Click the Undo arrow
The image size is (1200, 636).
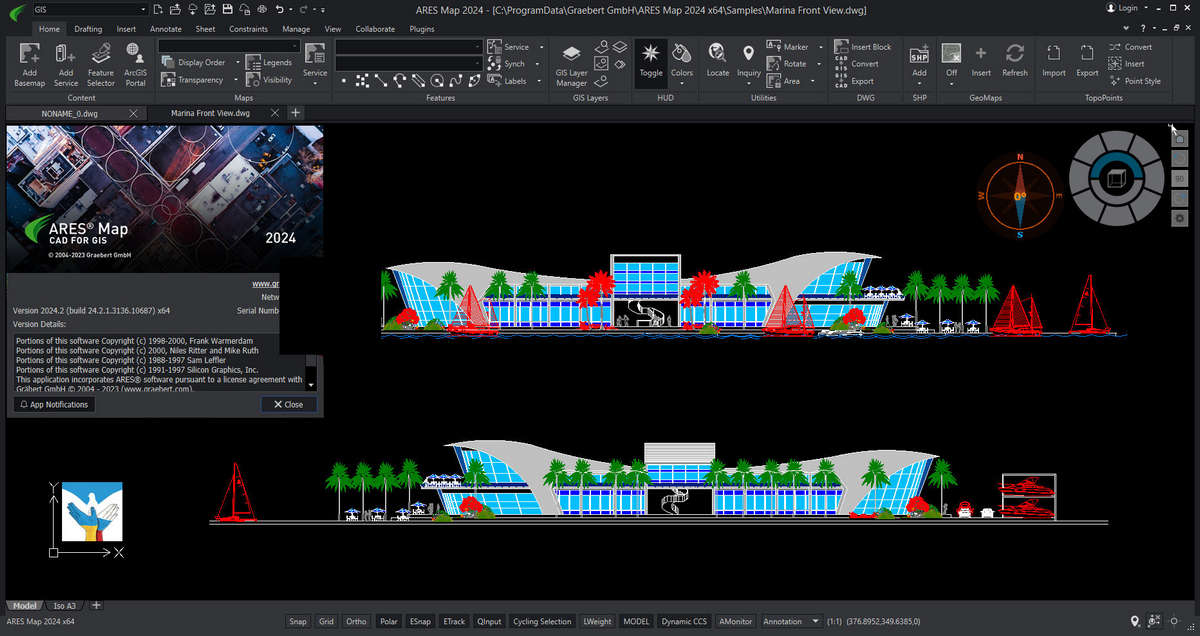(279, 9)
